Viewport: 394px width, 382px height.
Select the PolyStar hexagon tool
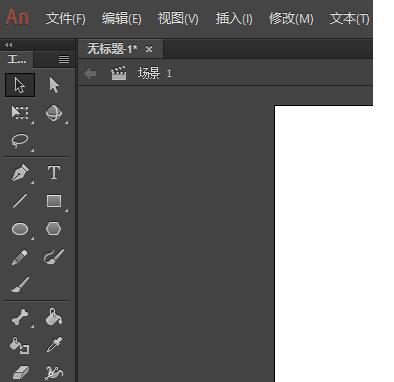coord(54,229)
